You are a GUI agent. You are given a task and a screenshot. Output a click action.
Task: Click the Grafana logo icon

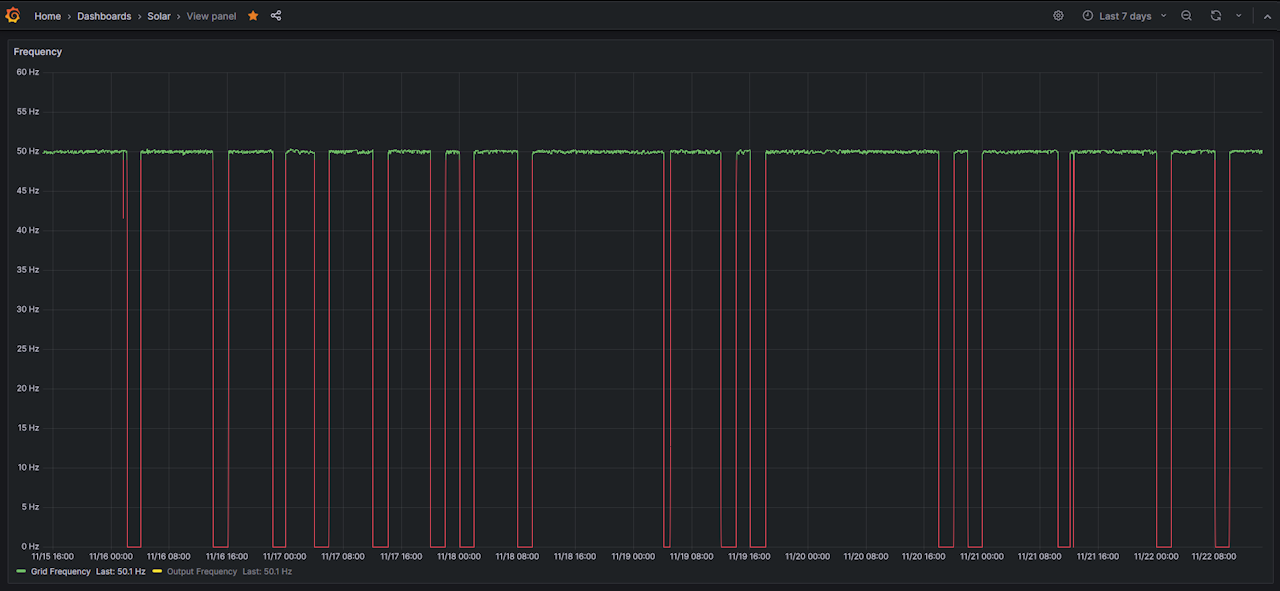13,16
